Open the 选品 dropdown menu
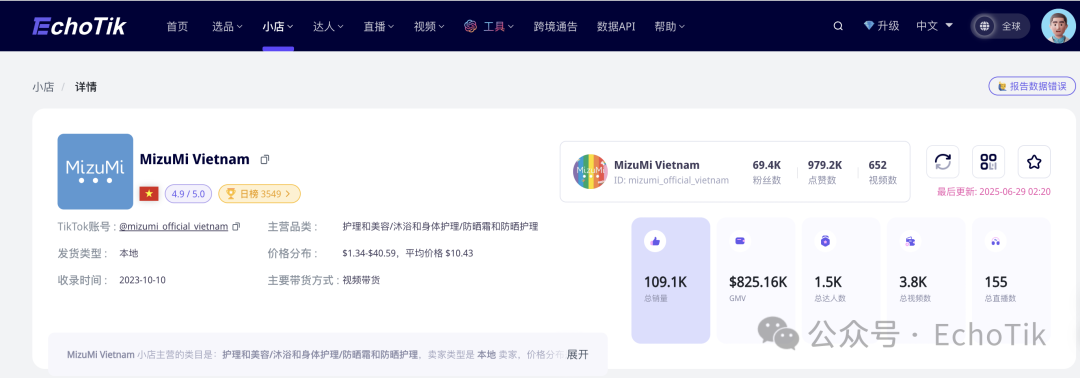 tap(227, 27)
